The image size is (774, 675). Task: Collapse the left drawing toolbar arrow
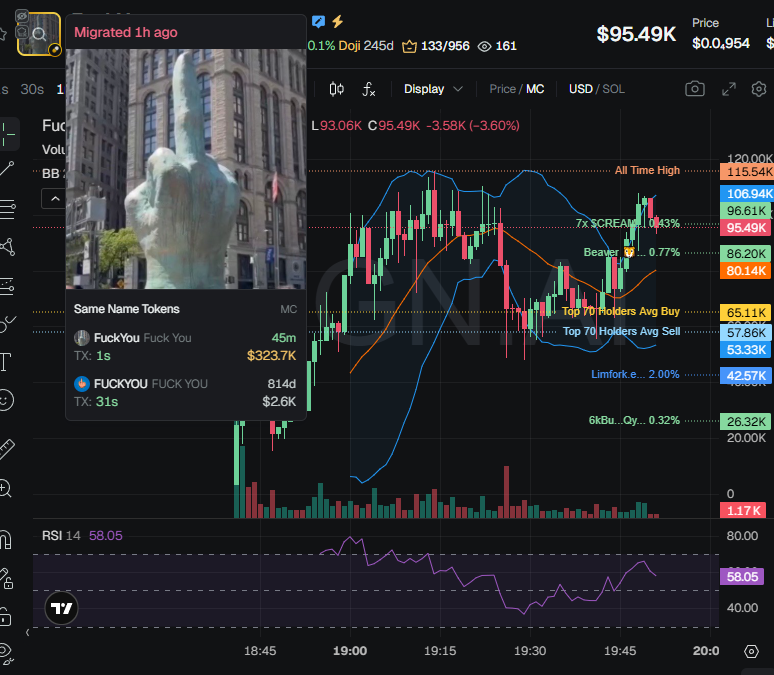28,633
